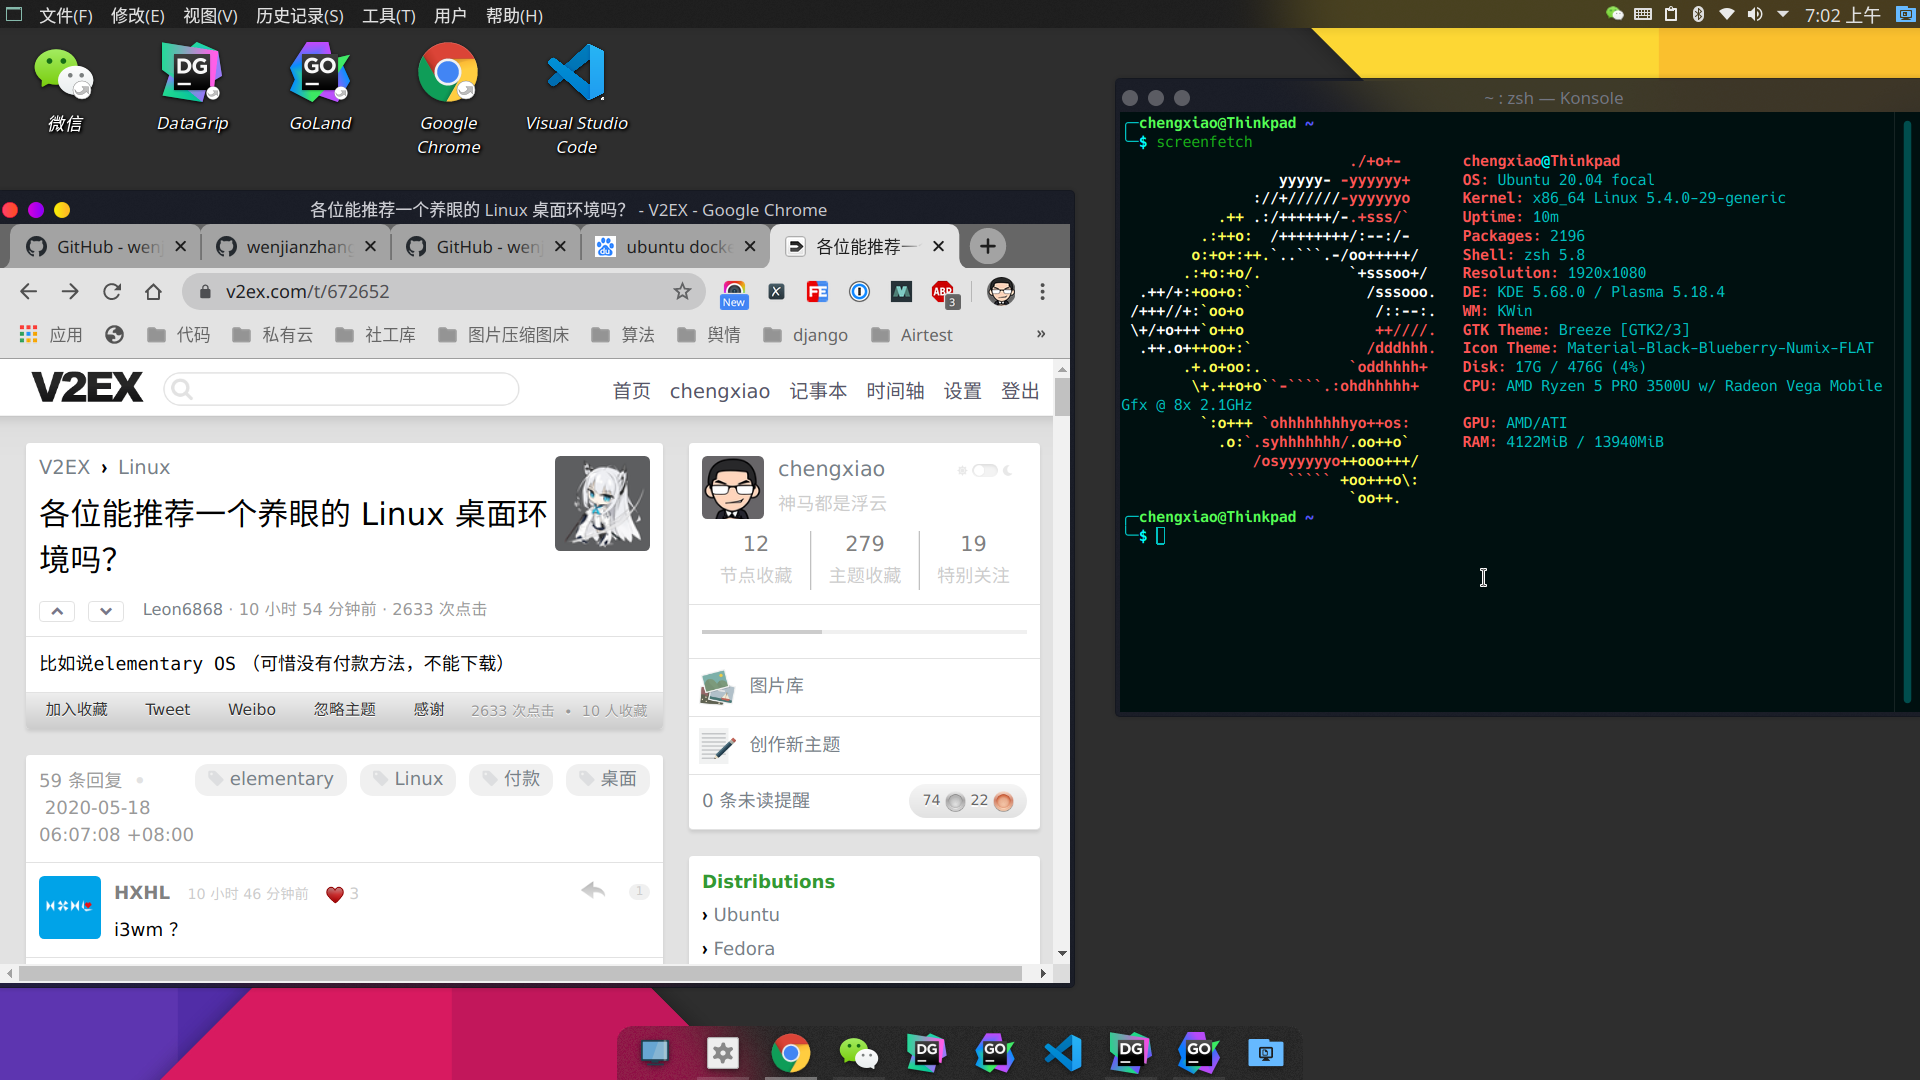Open WeChat from the bottom dock
1920x1080 pixels.
[858, 1053]
